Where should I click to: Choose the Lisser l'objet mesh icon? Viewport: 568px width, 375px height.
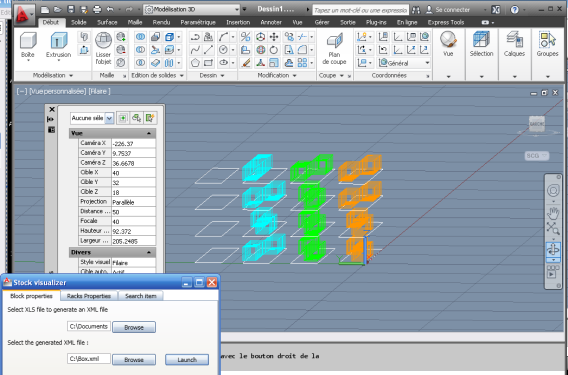(103, 41)
